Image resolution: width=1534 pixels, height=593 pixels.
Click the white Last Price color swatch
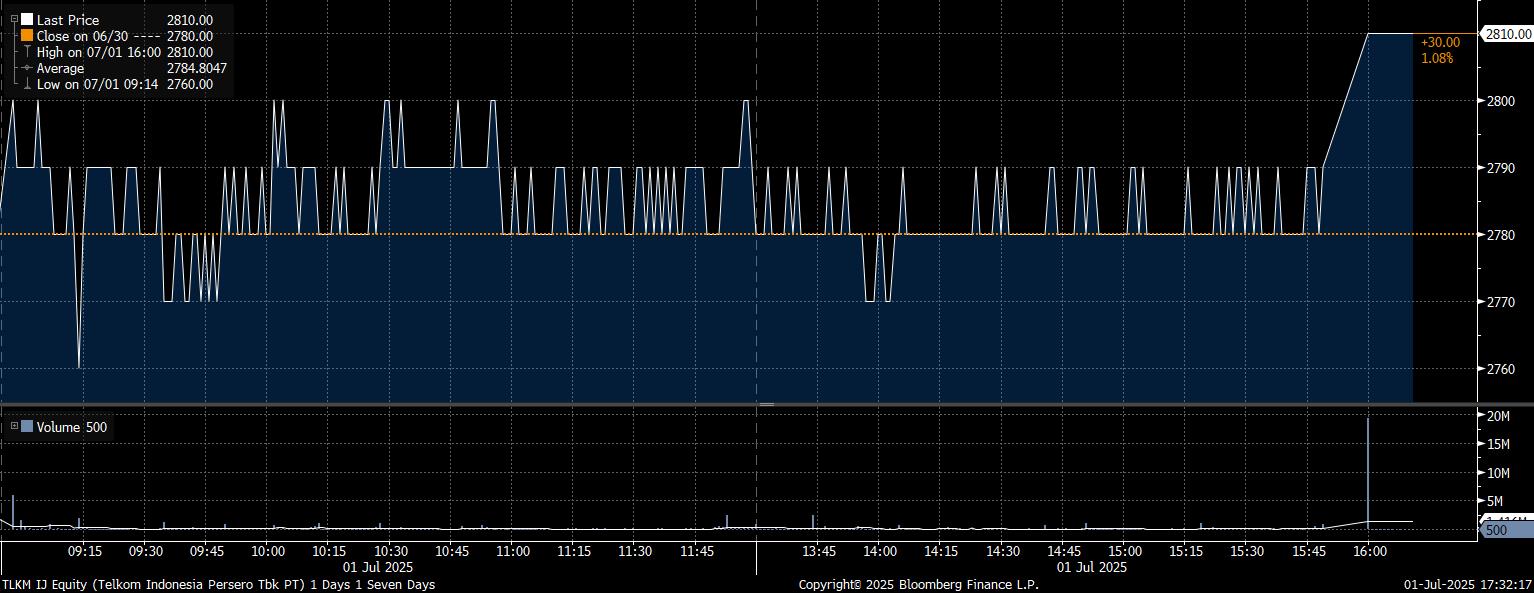tap(27, 20)
